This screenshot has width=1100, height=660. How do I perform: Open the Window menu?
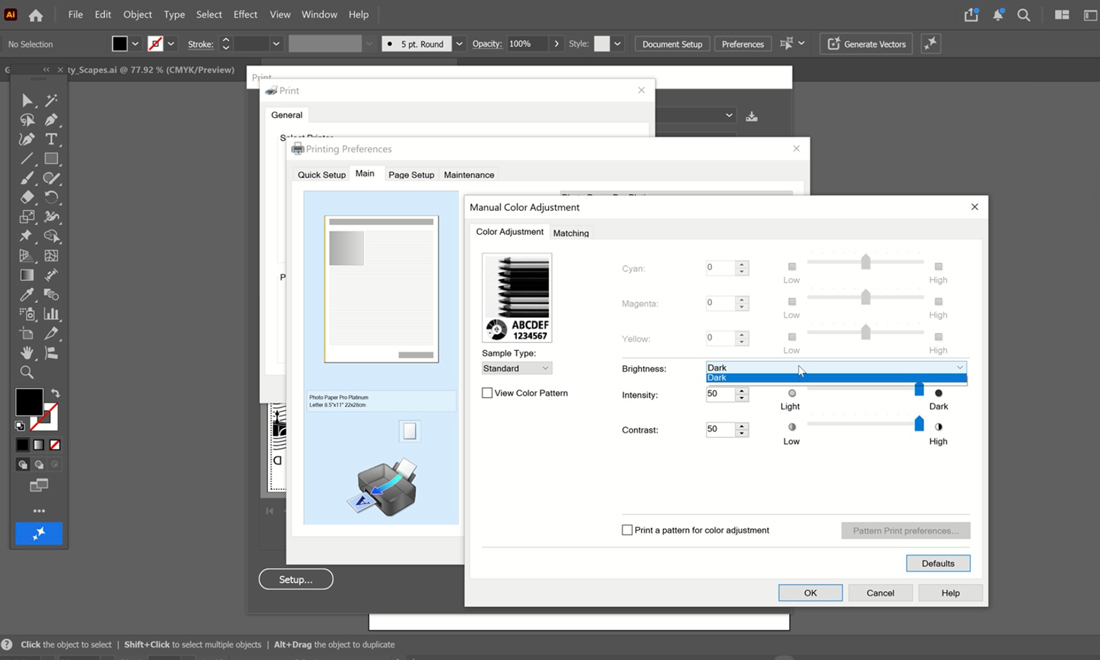[x=319, y=15]
